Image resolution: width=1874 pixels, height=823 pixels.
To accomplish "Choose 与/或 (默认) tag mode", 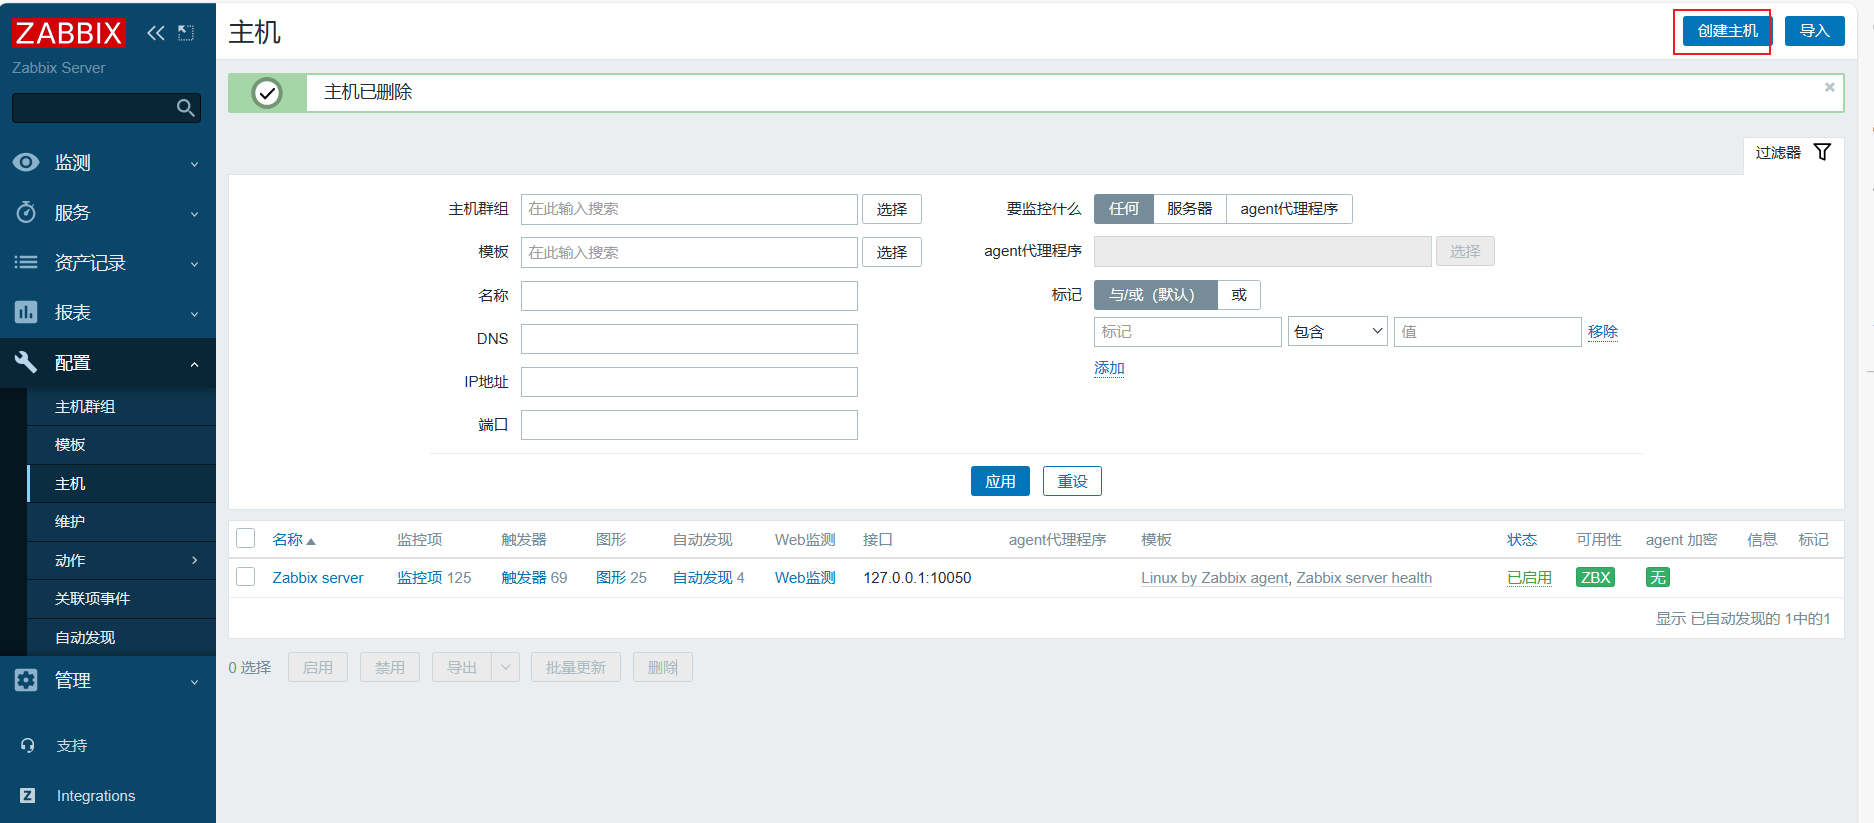I will pyautogui.click(x=1156, y=295).
